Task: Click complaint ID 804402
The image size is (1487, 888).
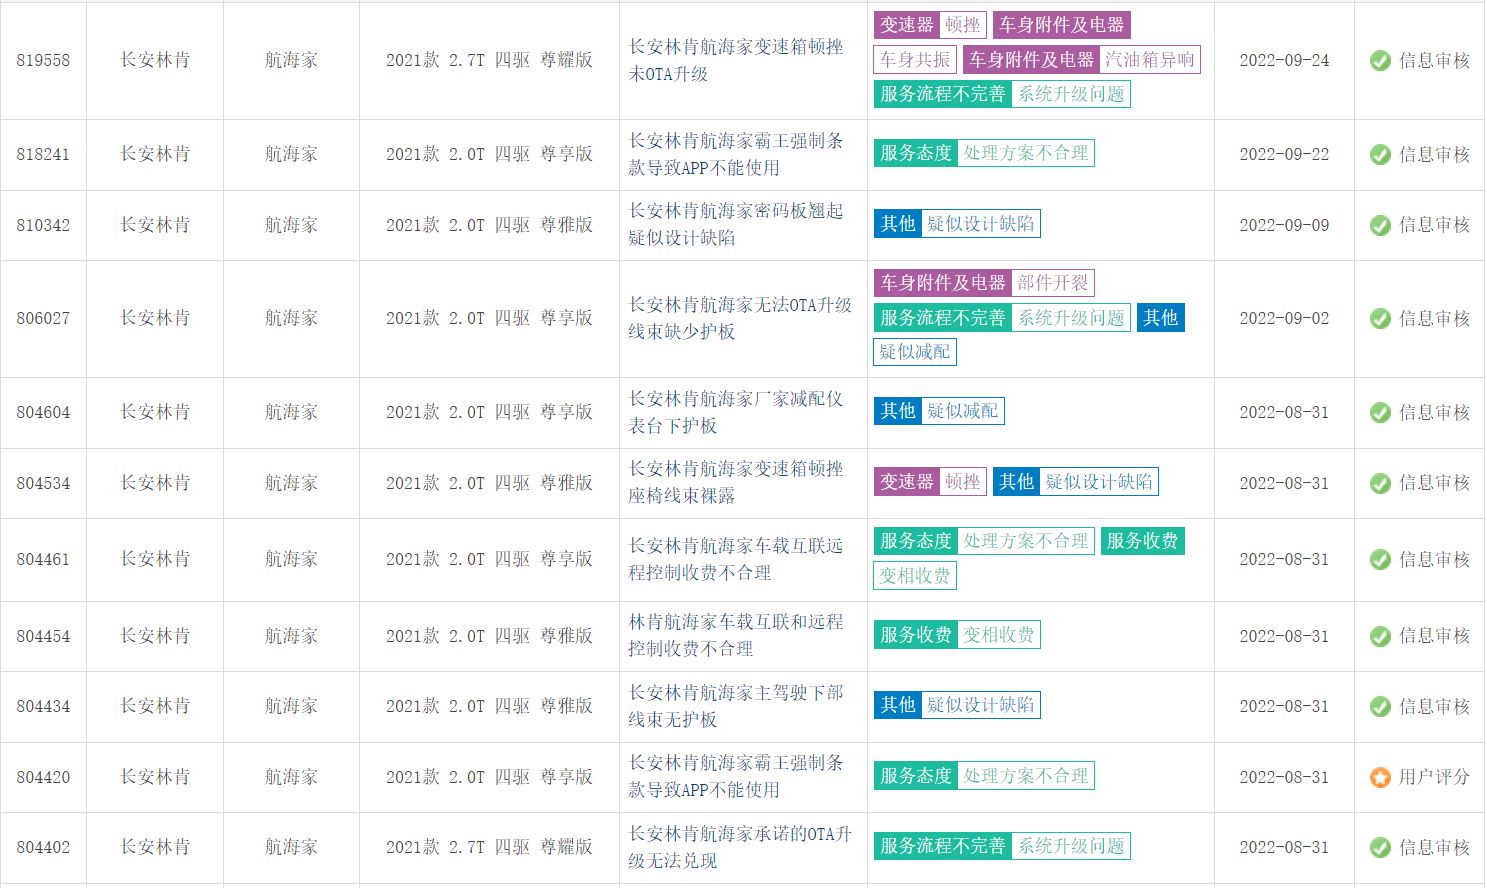Action: [43, 847]
